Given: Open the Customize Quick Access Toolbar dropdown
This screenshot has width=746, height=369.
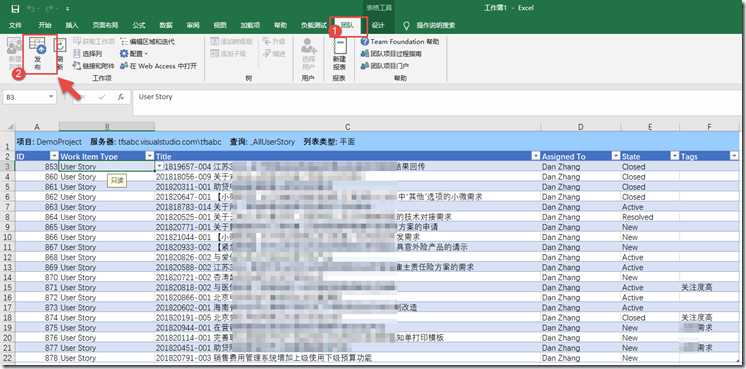Looking at the screenshot, I should 68,9.
